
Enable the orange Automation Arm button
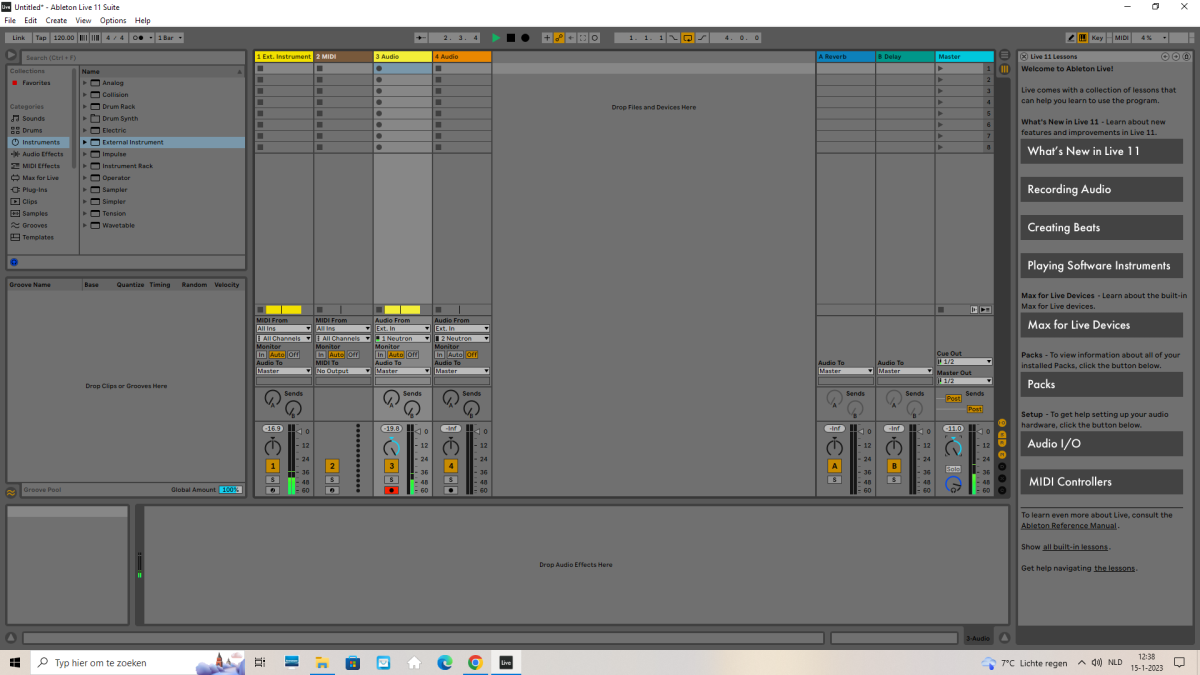[x=559, y=38]
